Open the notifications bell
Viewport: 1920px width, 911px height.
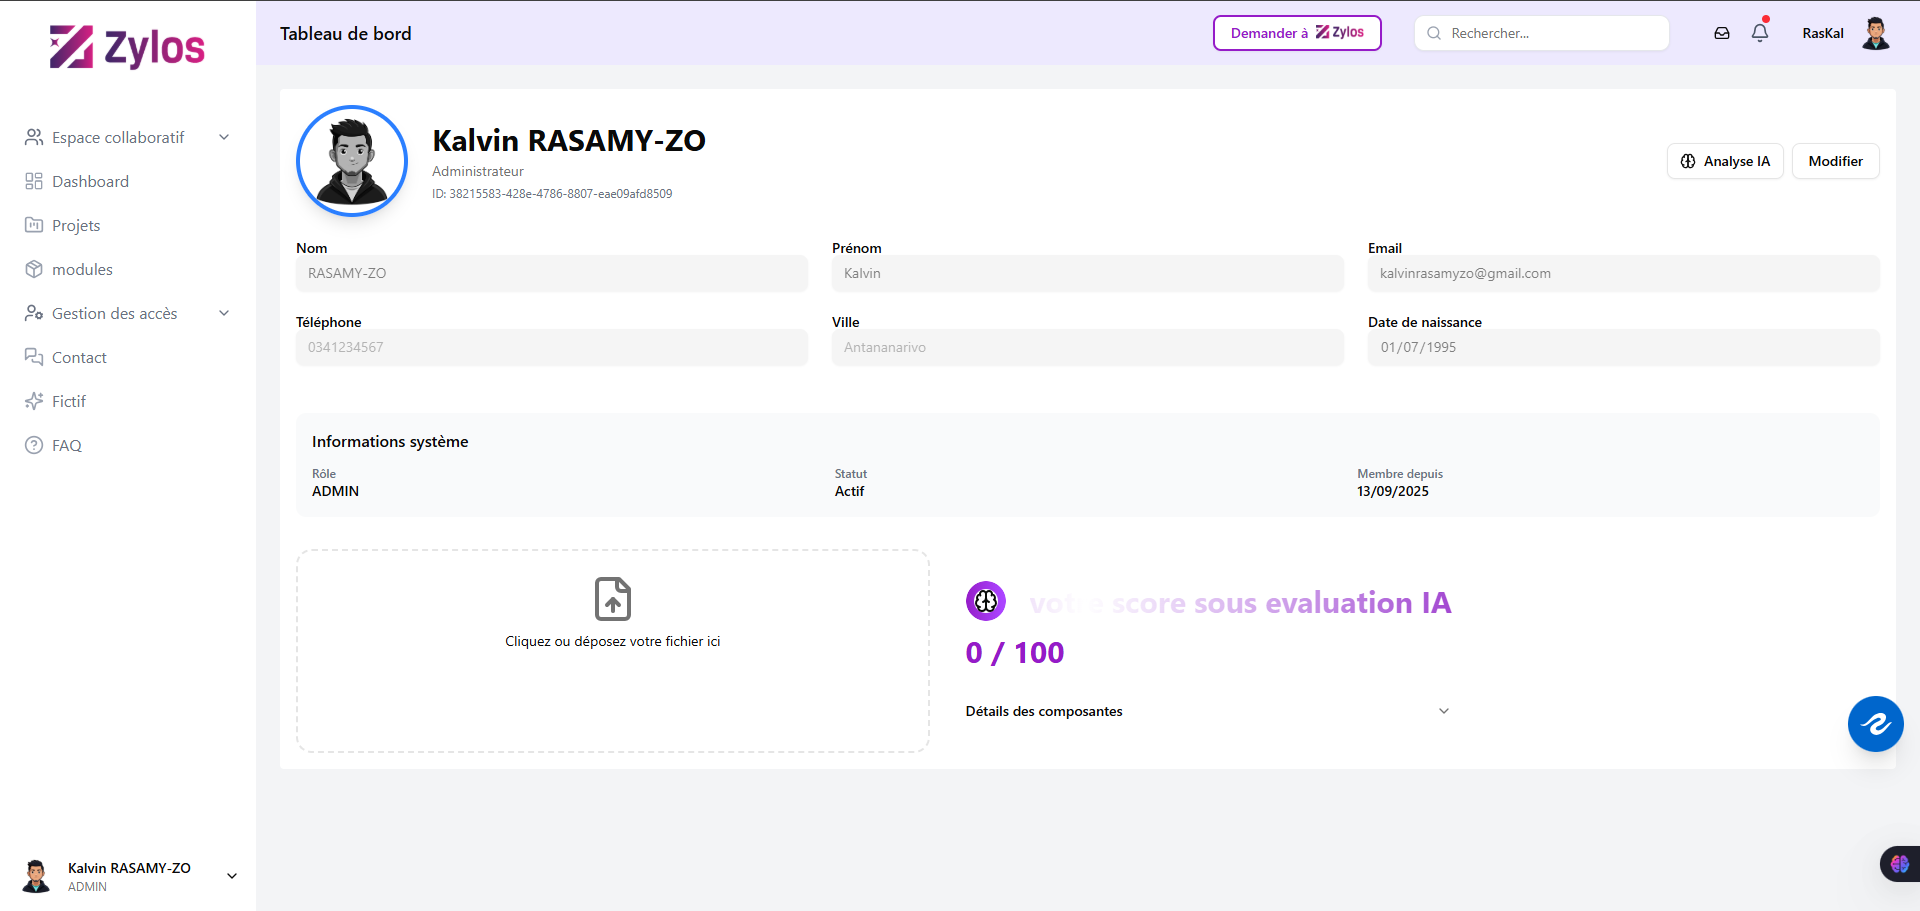(1760, 33)
